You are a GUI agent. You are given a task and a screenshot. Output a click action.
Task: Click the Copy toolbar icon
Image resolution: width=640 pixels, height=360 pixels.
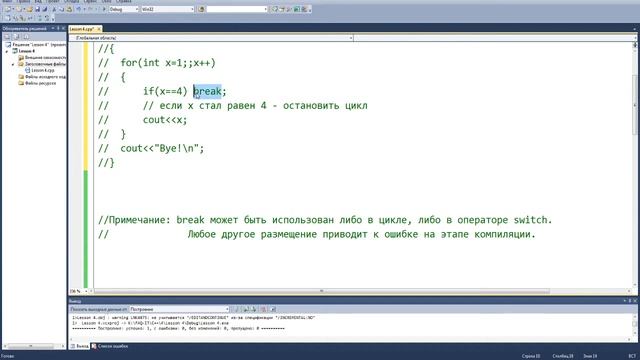[62, 9]
